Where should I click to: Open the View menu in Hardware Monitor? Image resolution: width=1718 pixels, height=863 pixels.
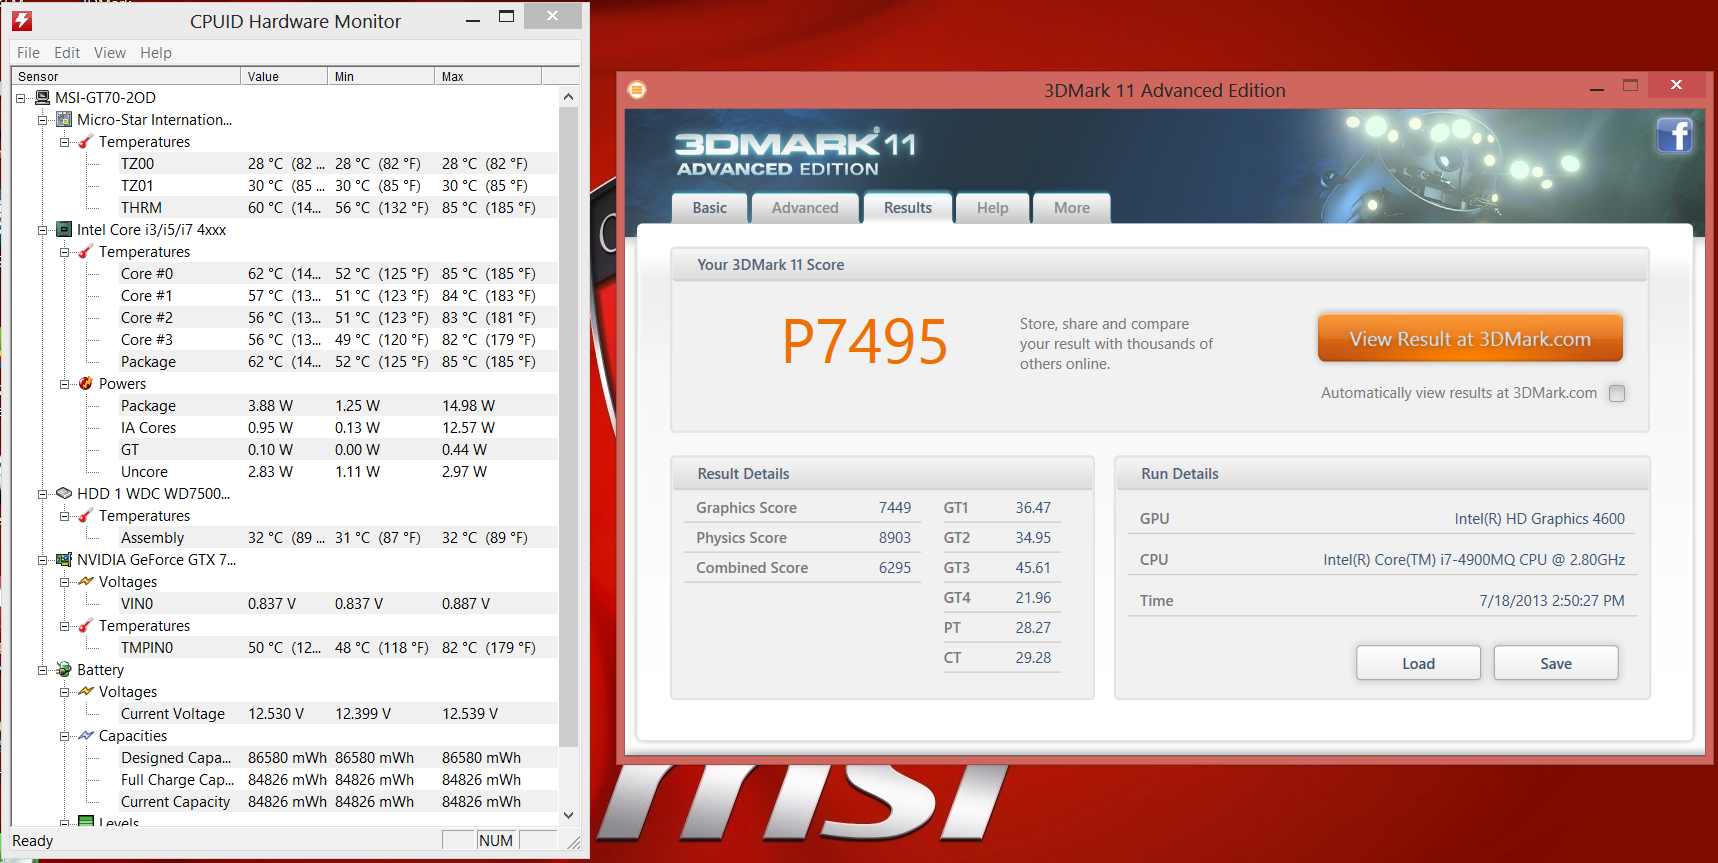coord(110,52)
